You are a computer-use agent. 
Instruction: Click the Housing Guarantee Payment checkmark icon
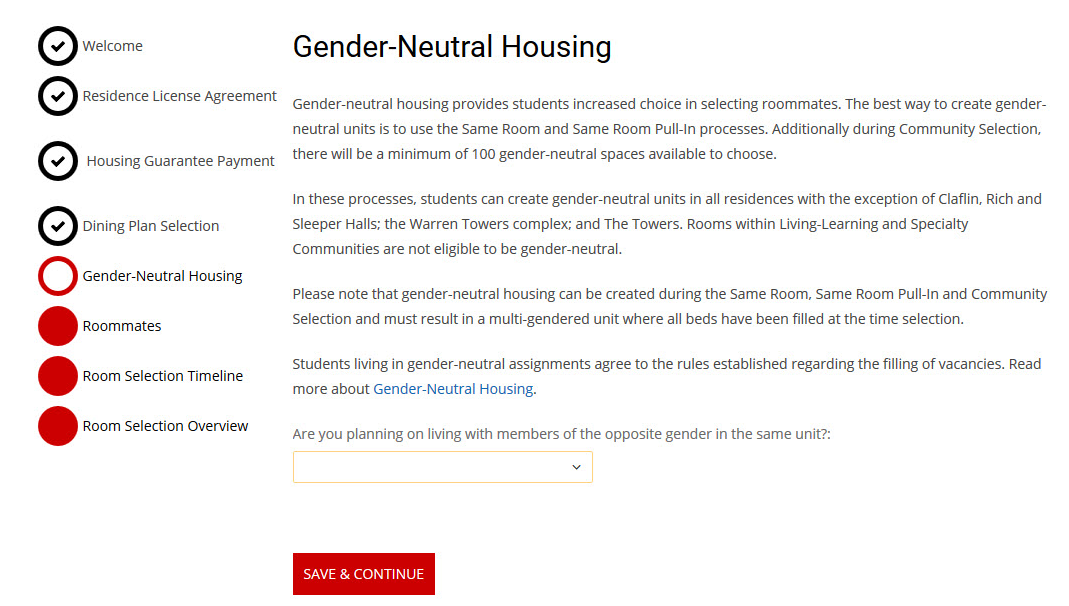(x=58, y=161)
